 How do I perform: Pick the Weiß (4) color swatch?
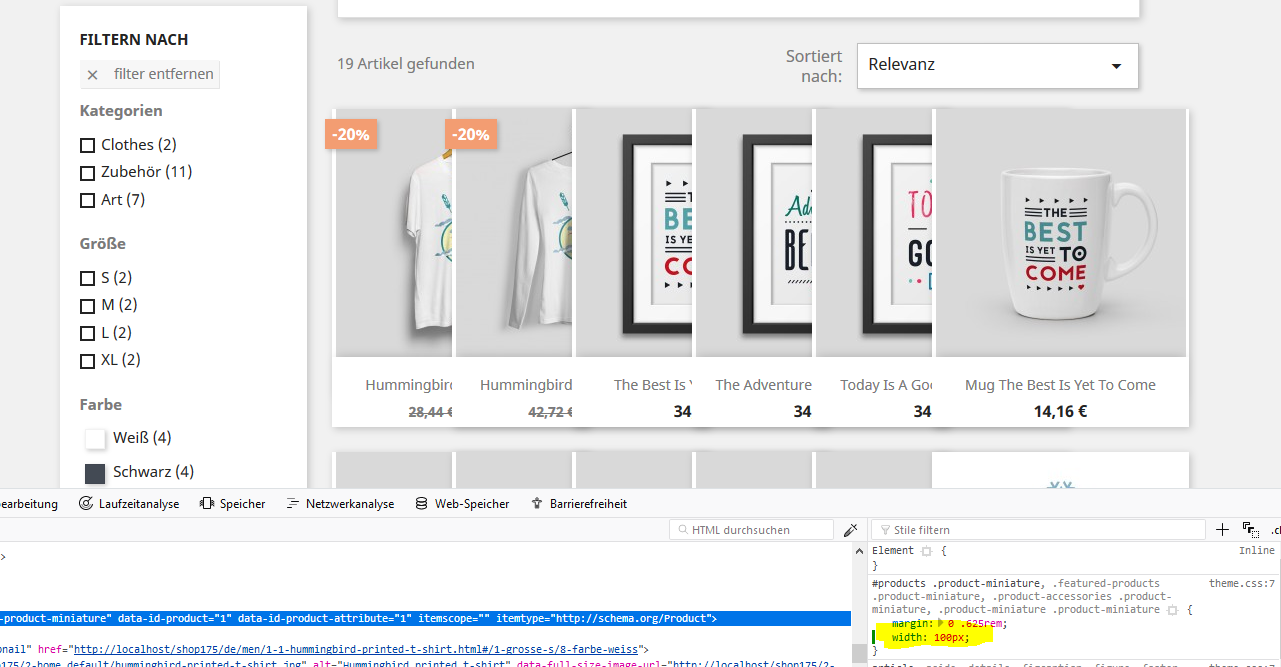96,439
